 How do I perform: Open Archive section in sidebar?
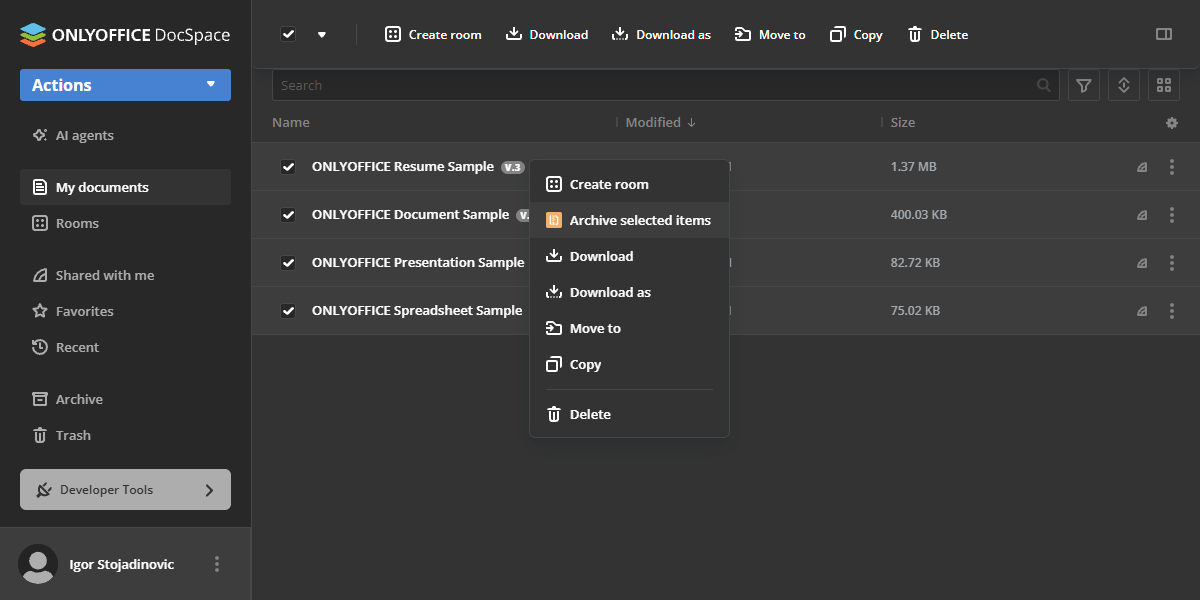[x=125, y=399]
